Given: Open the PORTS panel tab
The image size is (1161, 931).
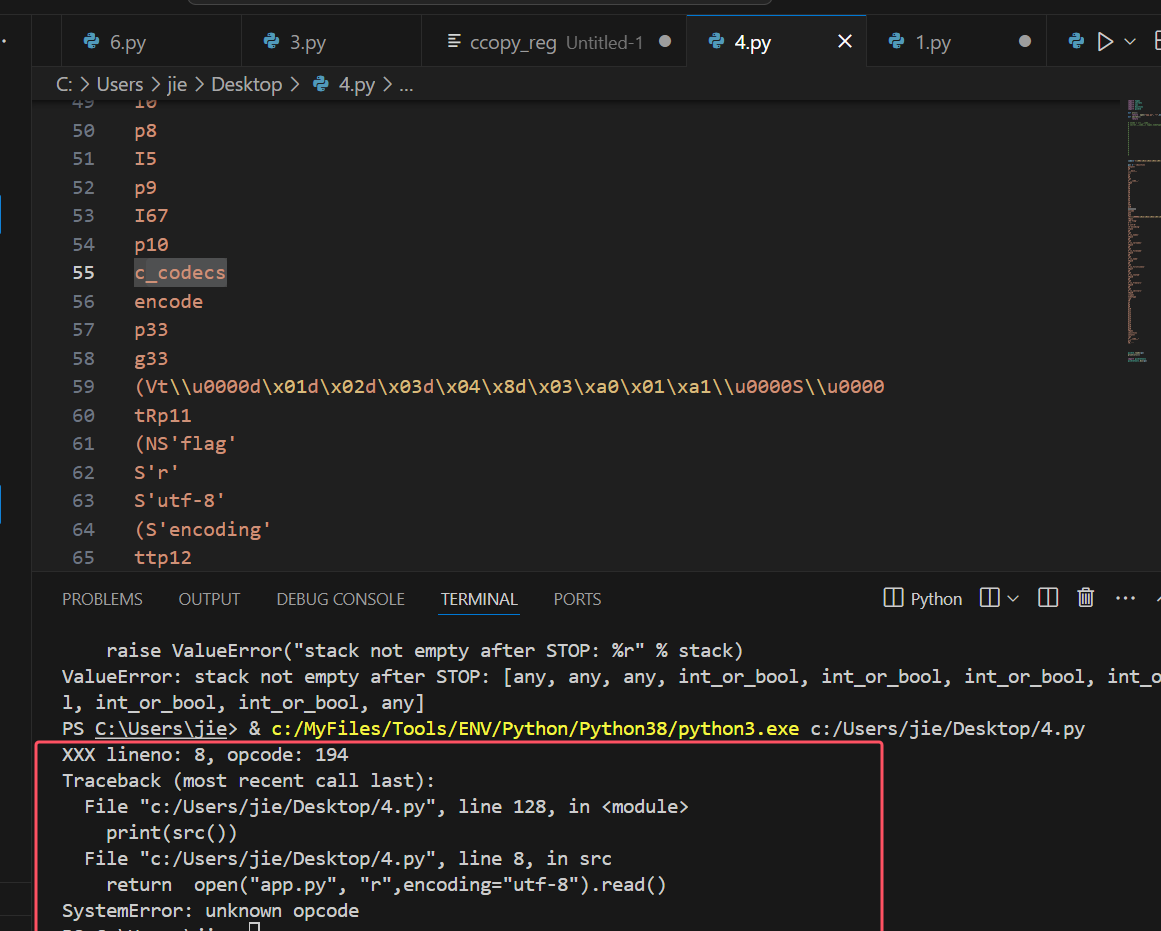Looking at the screenshot, I should click(578, 599).
